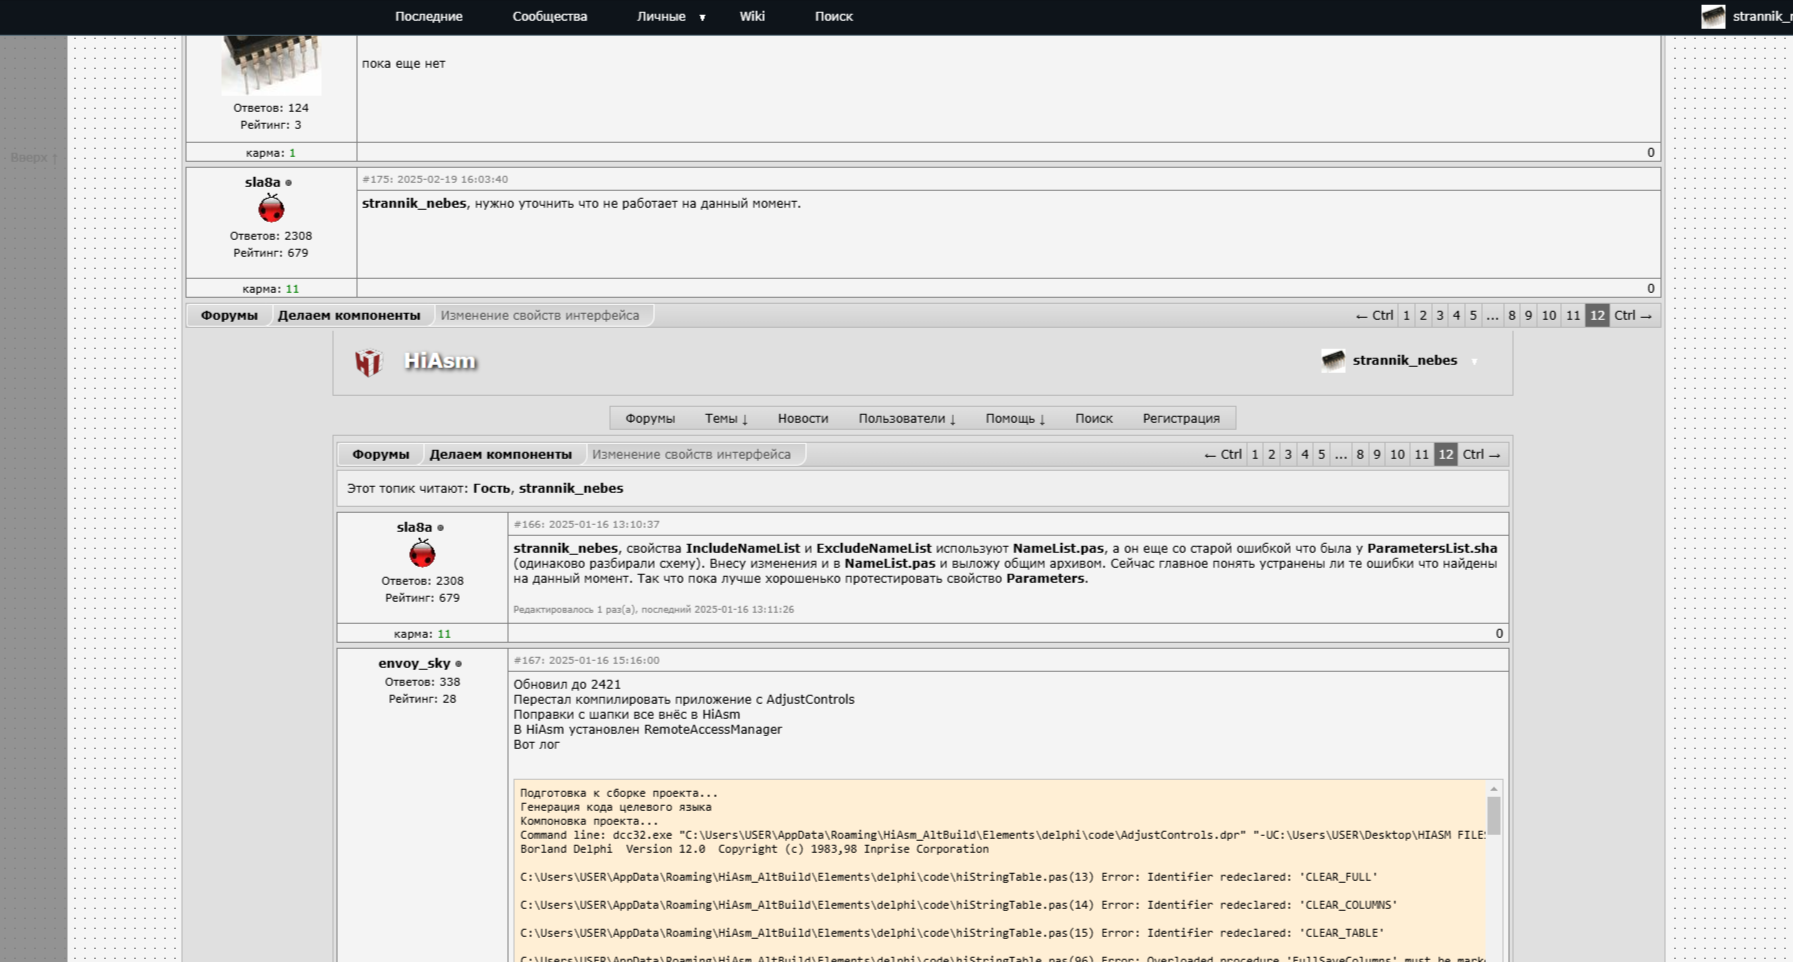Click sla8a's ladybug avatar in post #175

(271, 209)
